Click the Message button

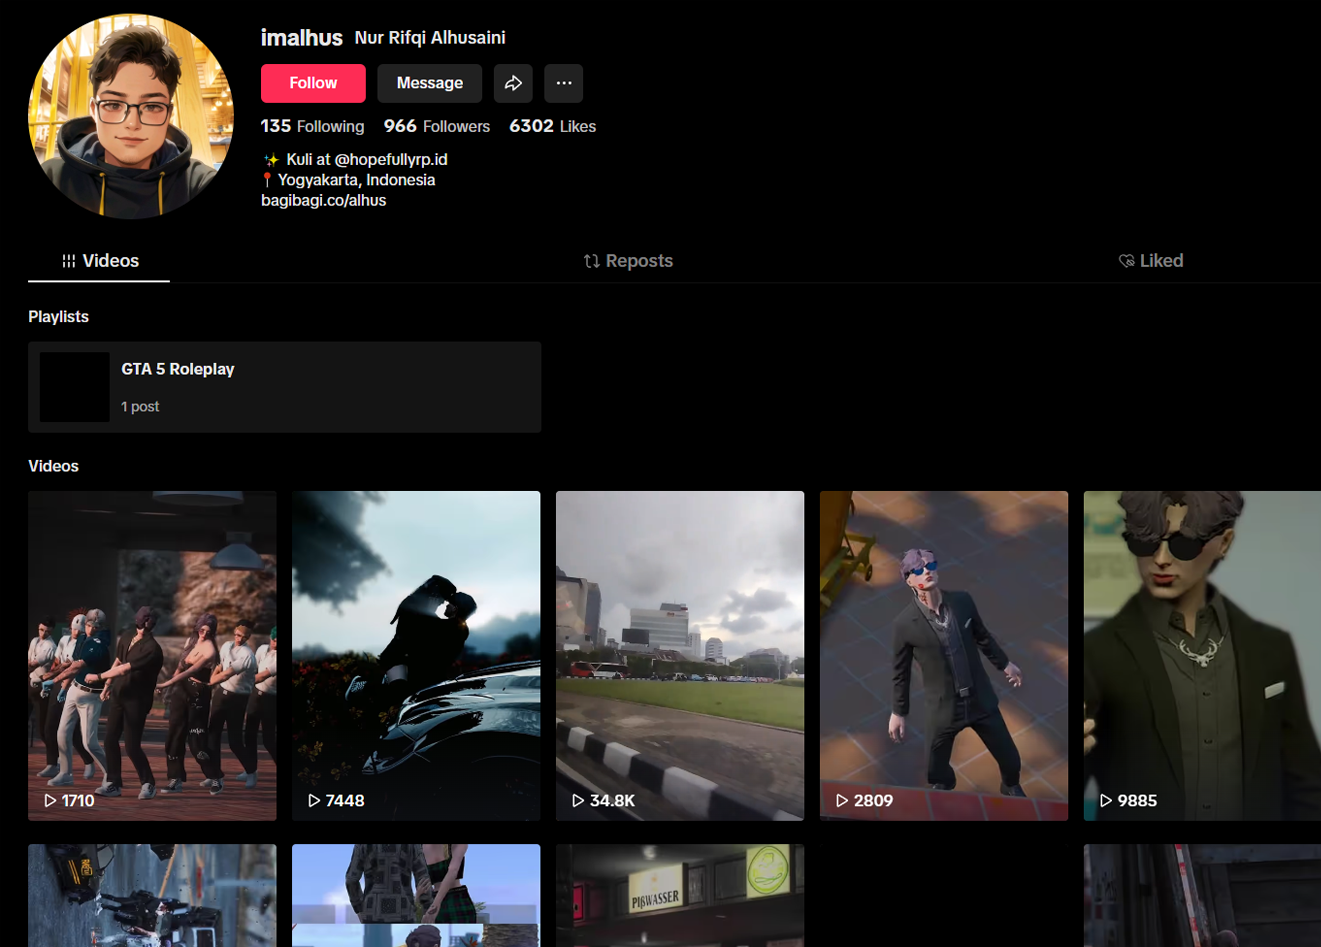point(429,83)
